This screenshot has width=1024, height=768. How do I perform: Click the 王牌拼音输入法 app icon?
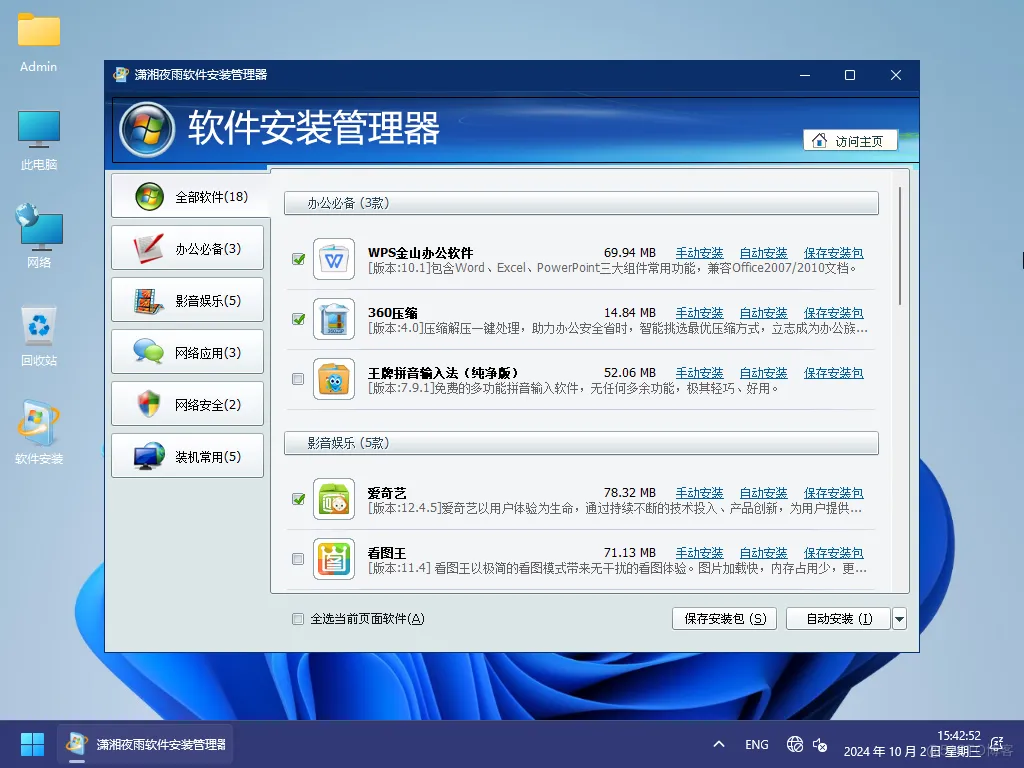coord(334,379)
